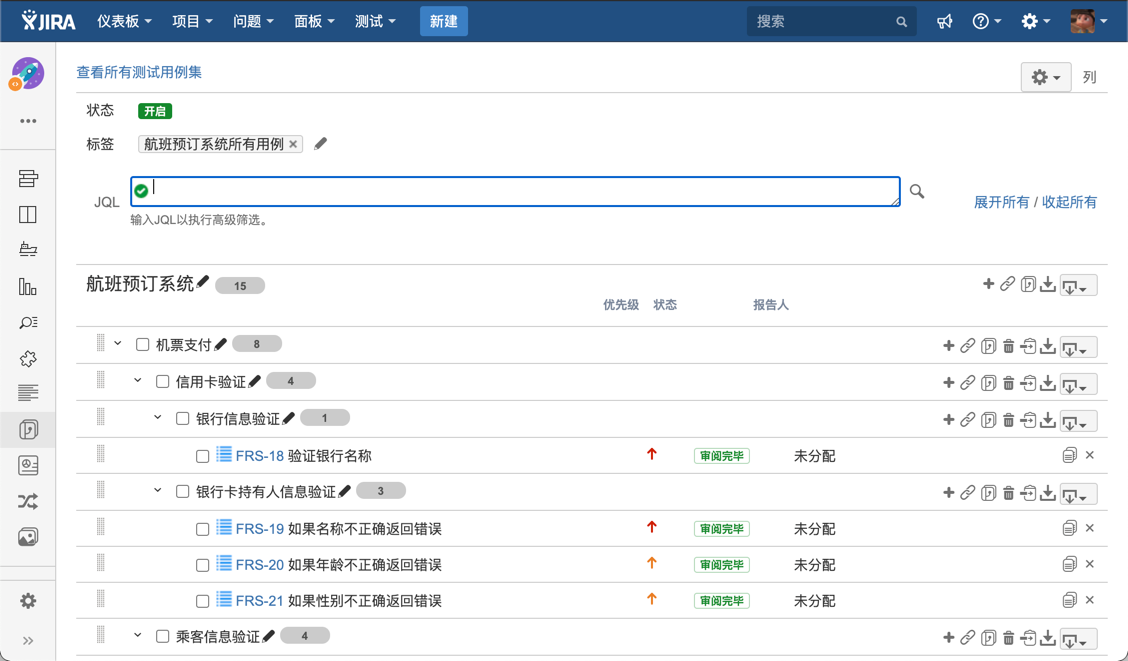
Task: Click the copy icon on FRS-18 row
Action: tap(1069, 456)
